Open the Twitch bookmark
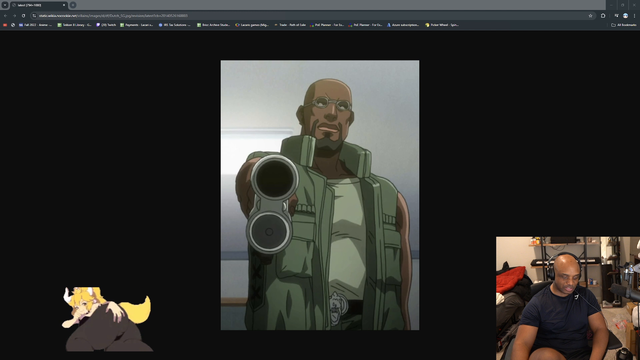640x360 pixels. coord(107,25)
